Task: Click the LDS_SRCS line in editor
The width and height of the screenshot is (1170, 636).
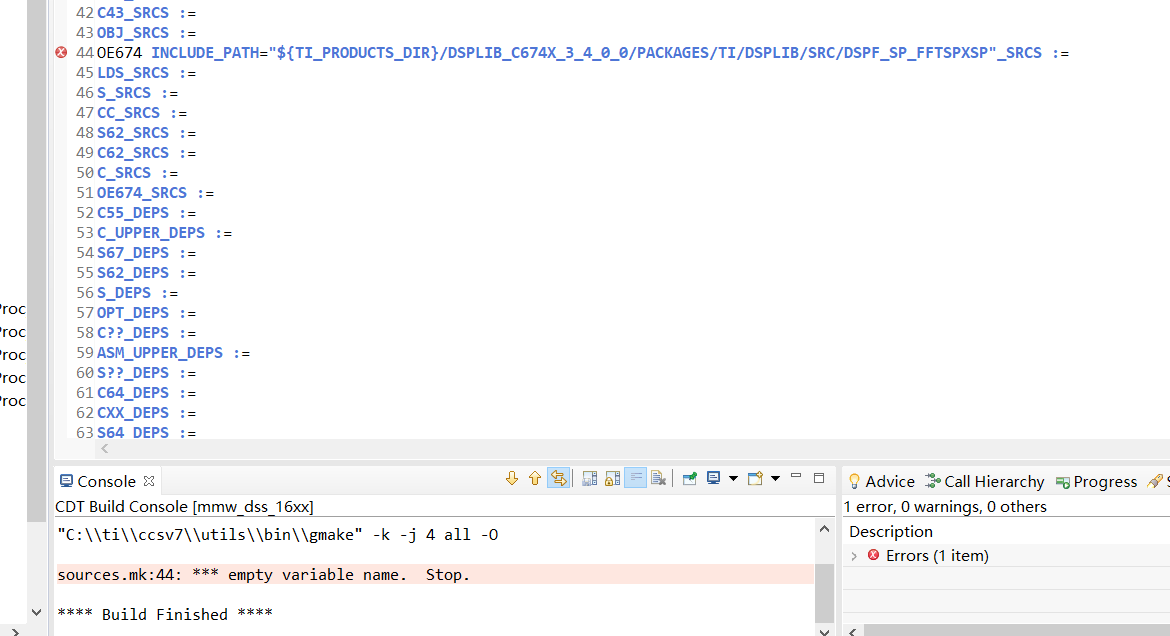Action: pos(146,73)
